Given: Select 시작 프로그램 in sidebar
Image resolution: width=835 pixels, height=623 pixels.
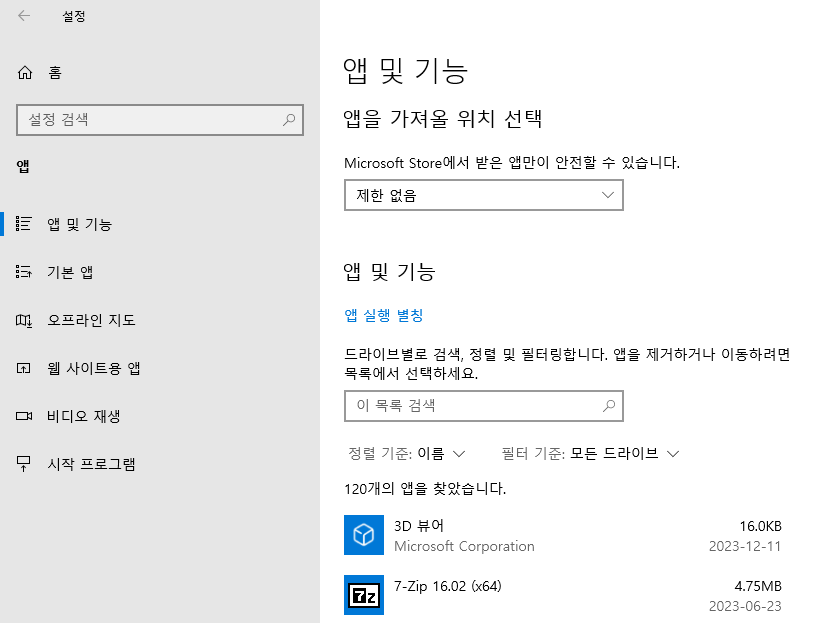Looking at the screenshot, I should tap(160, 464).
